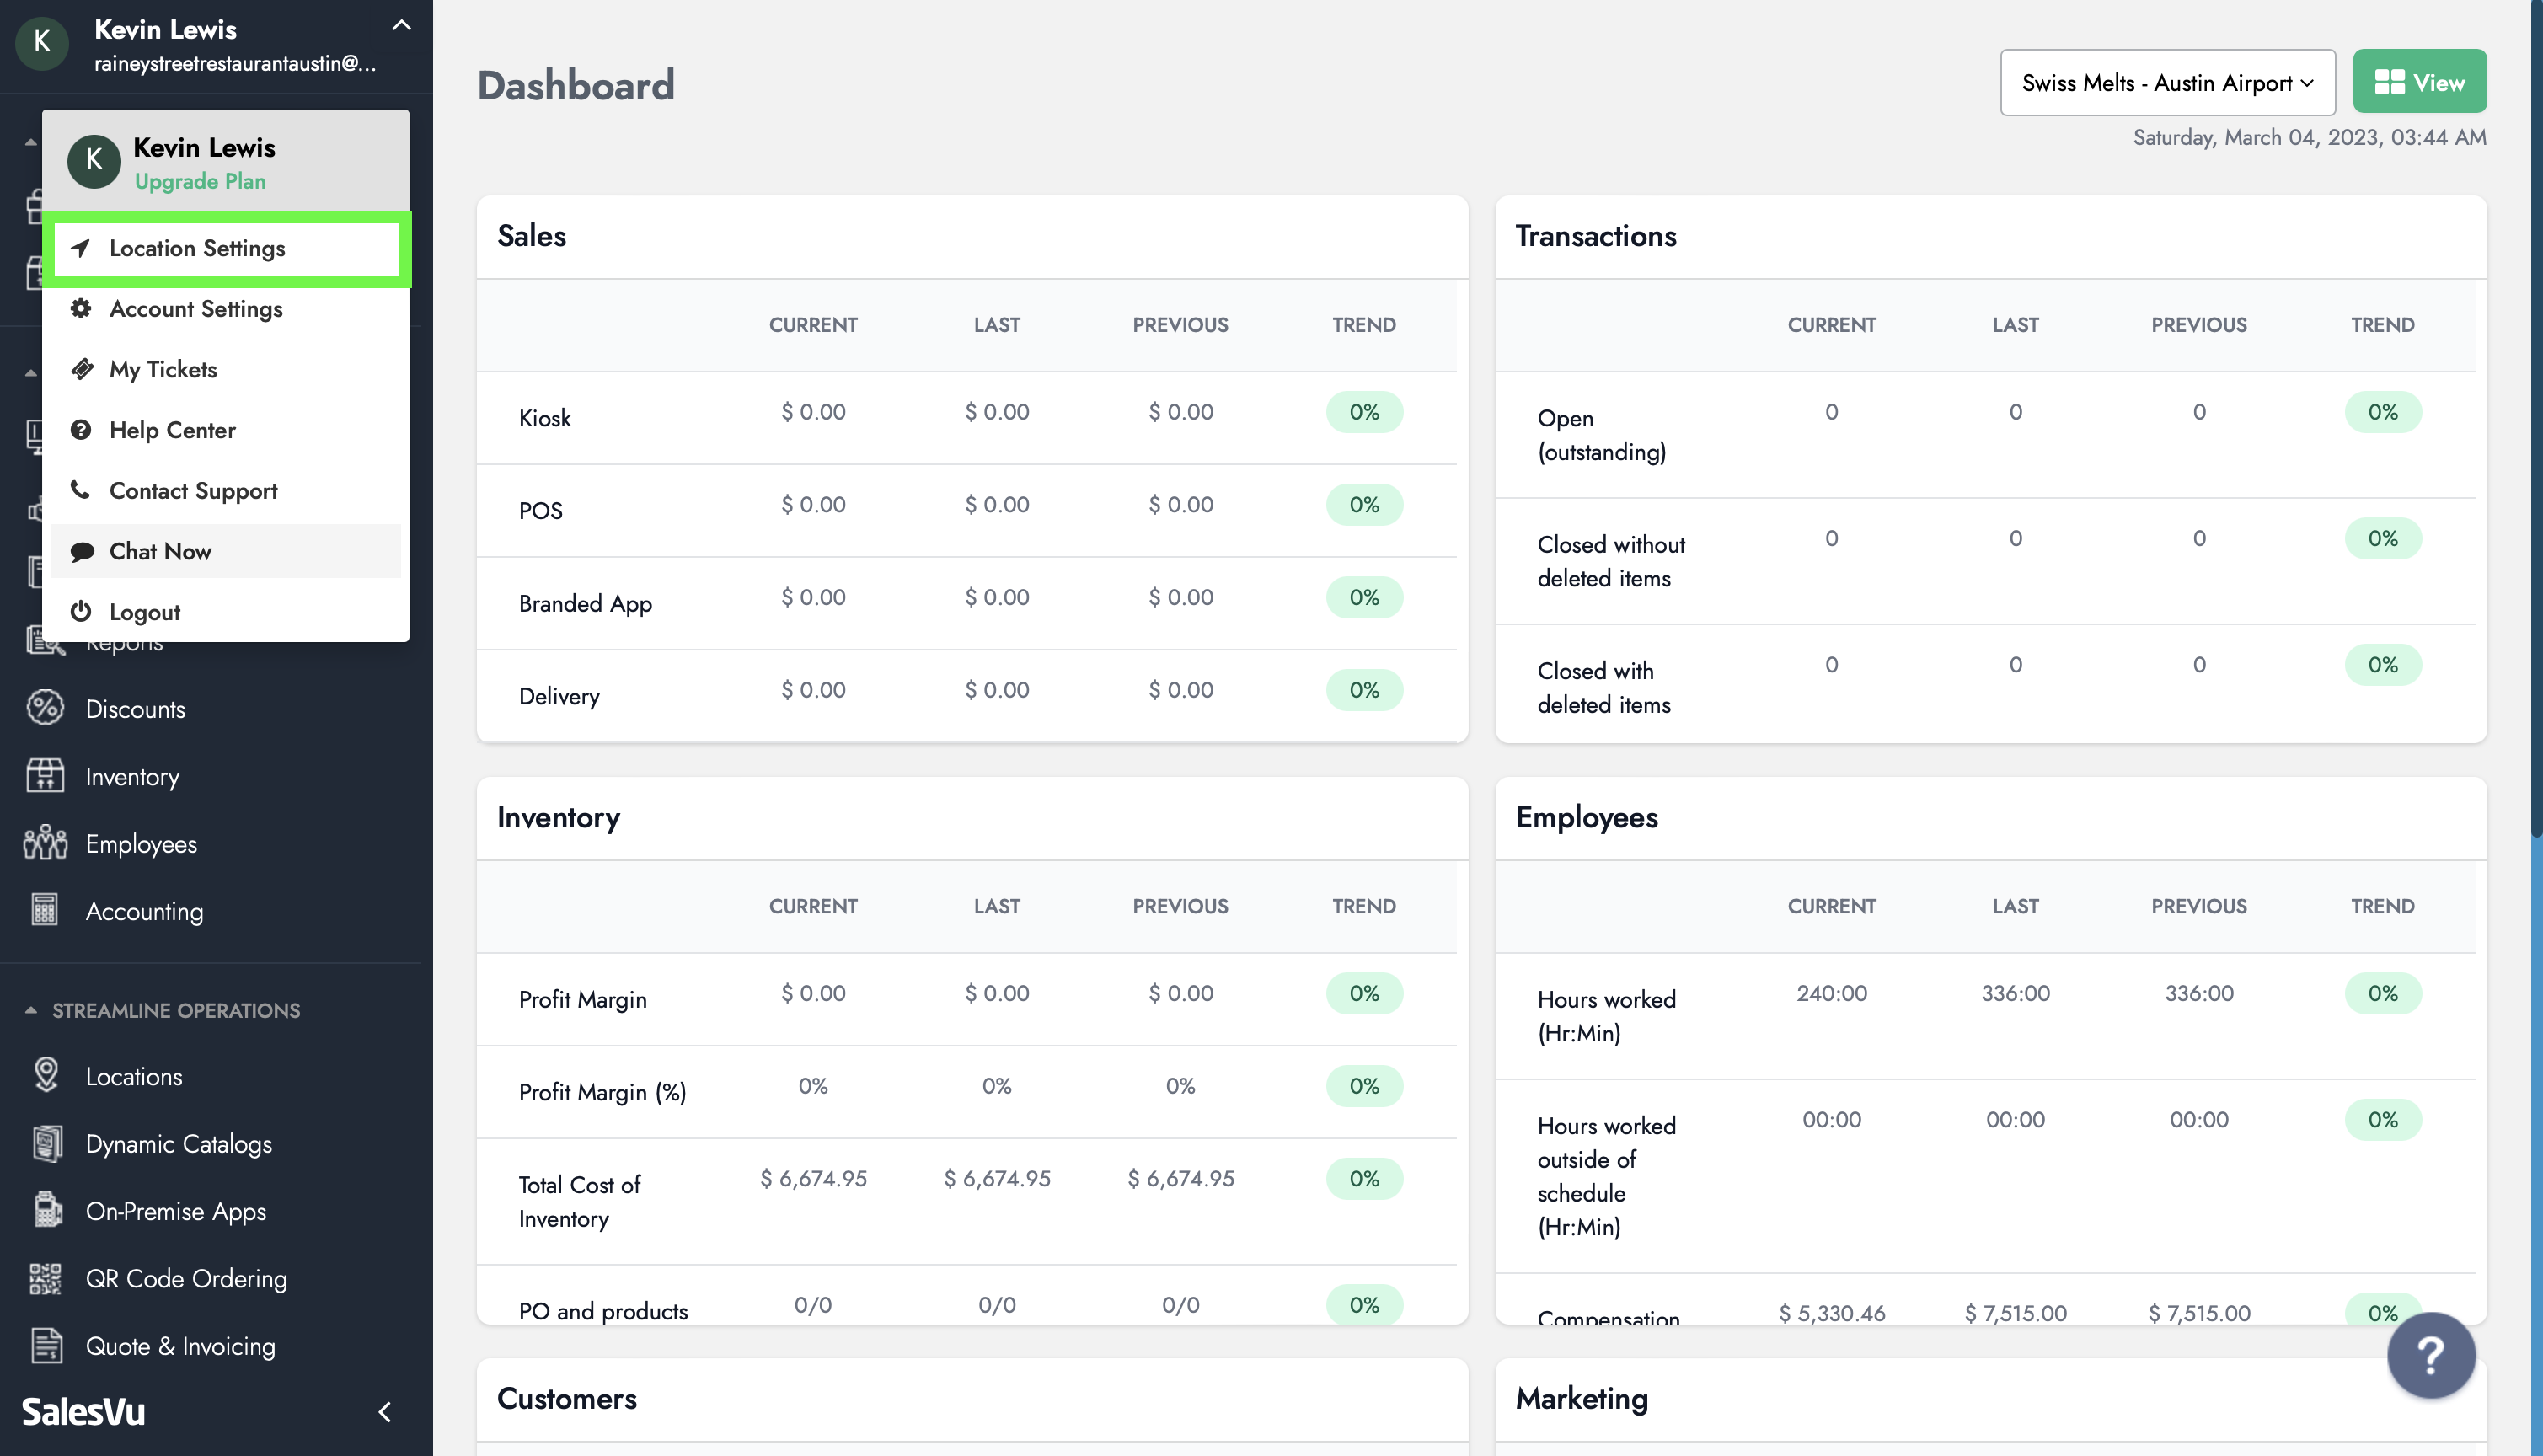Open Location Settings from the user menu

226,248
